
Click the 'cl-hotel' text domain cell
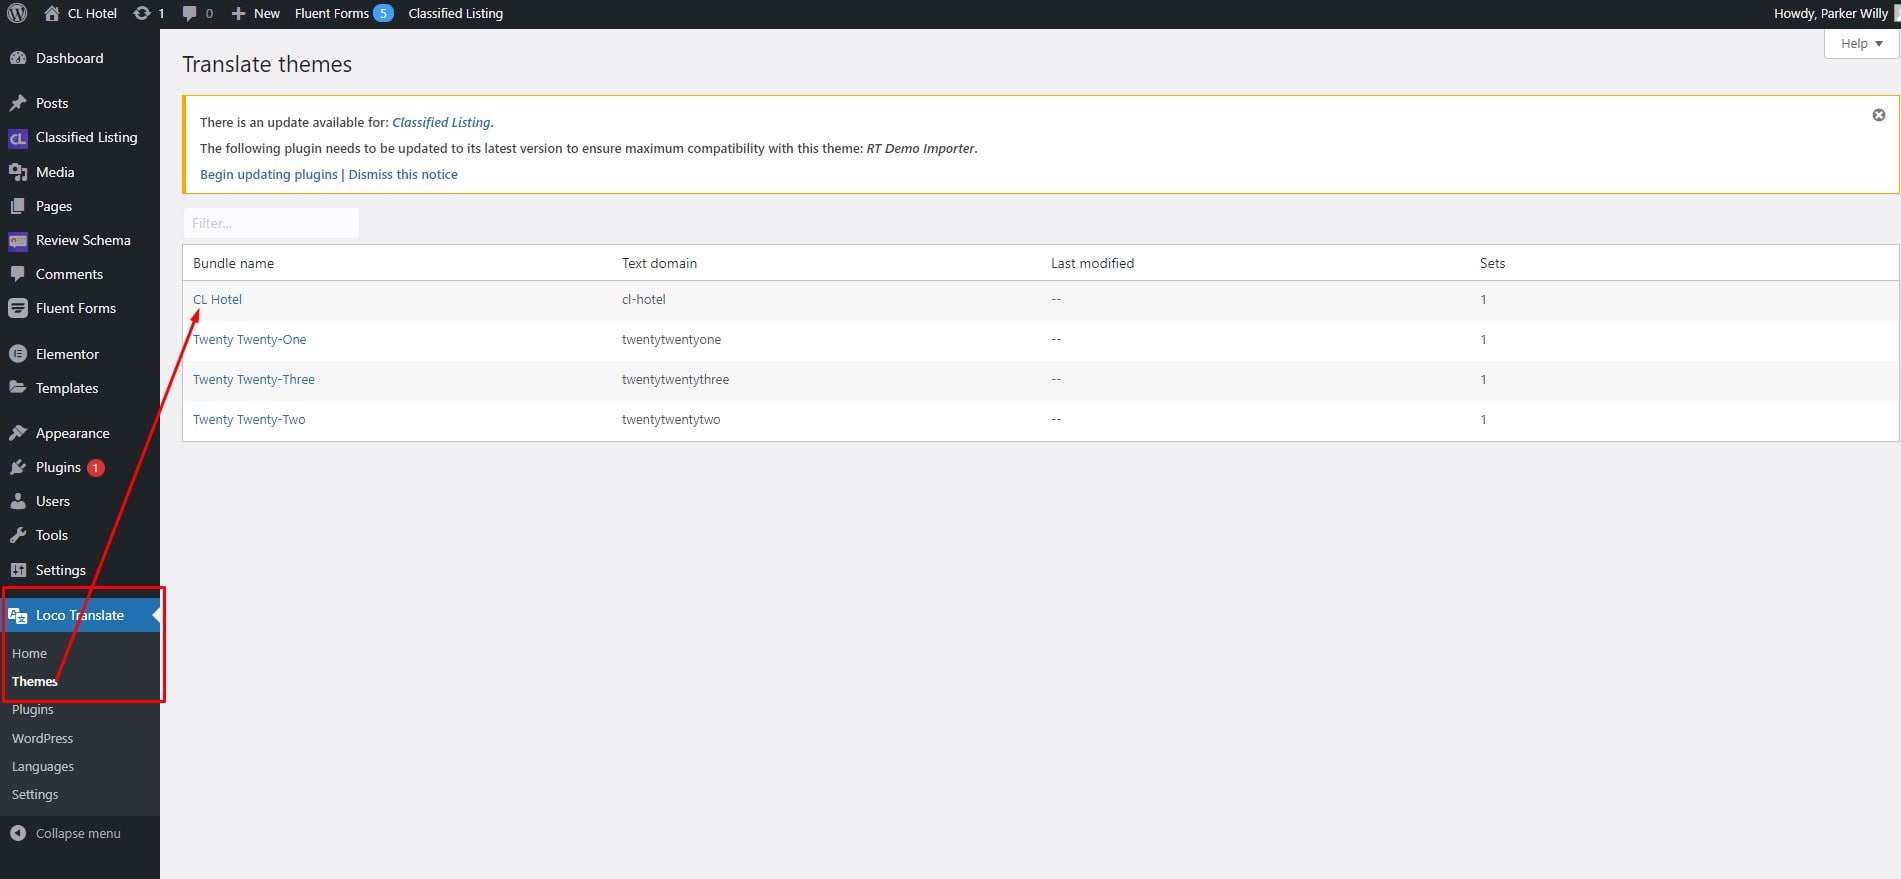pyautogui.click(x=643, y=299)
